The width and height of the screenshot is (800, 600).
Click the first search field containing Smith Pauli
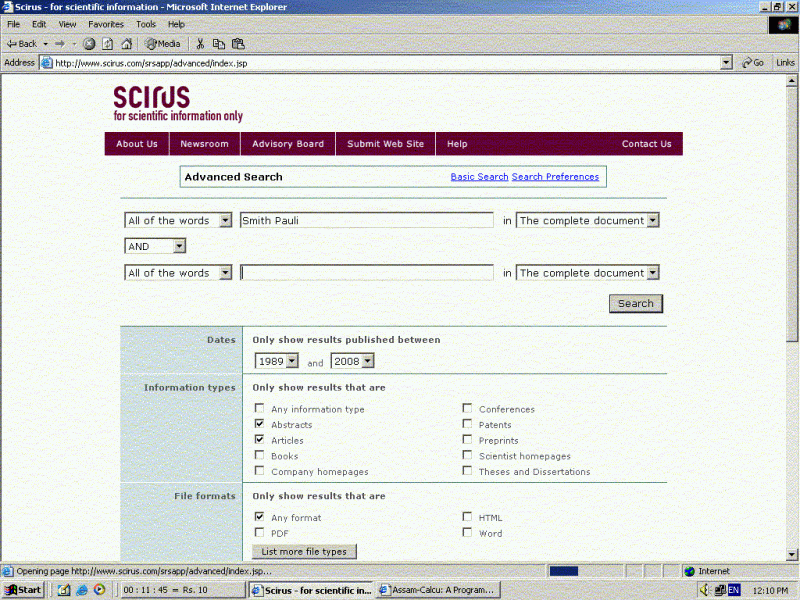366,220
